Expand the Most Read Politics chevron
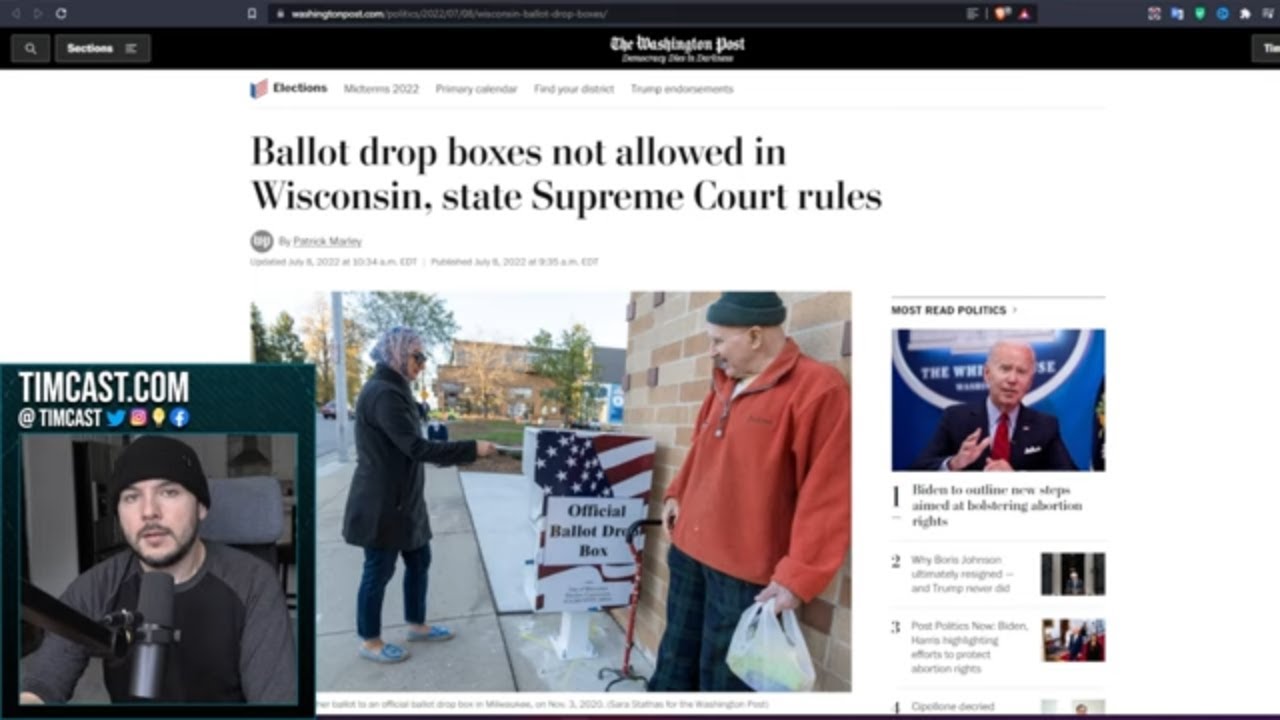 (1015, 310)
